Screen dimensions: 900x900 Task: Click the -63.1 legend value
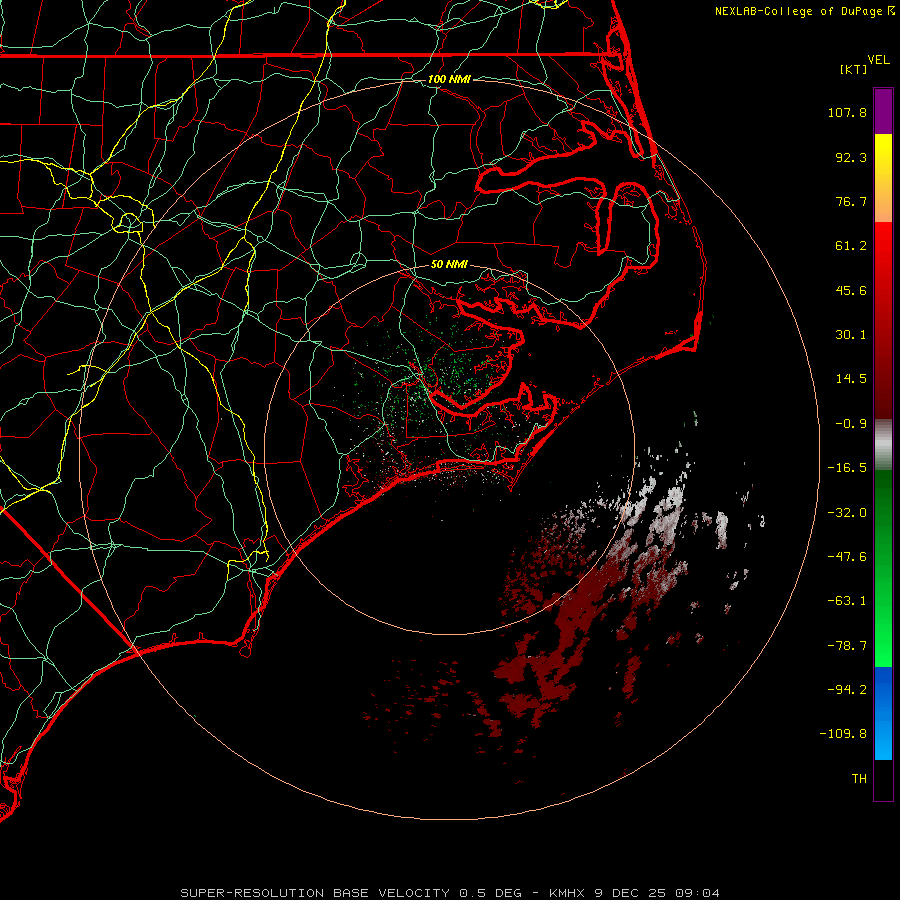coord(847,601)
